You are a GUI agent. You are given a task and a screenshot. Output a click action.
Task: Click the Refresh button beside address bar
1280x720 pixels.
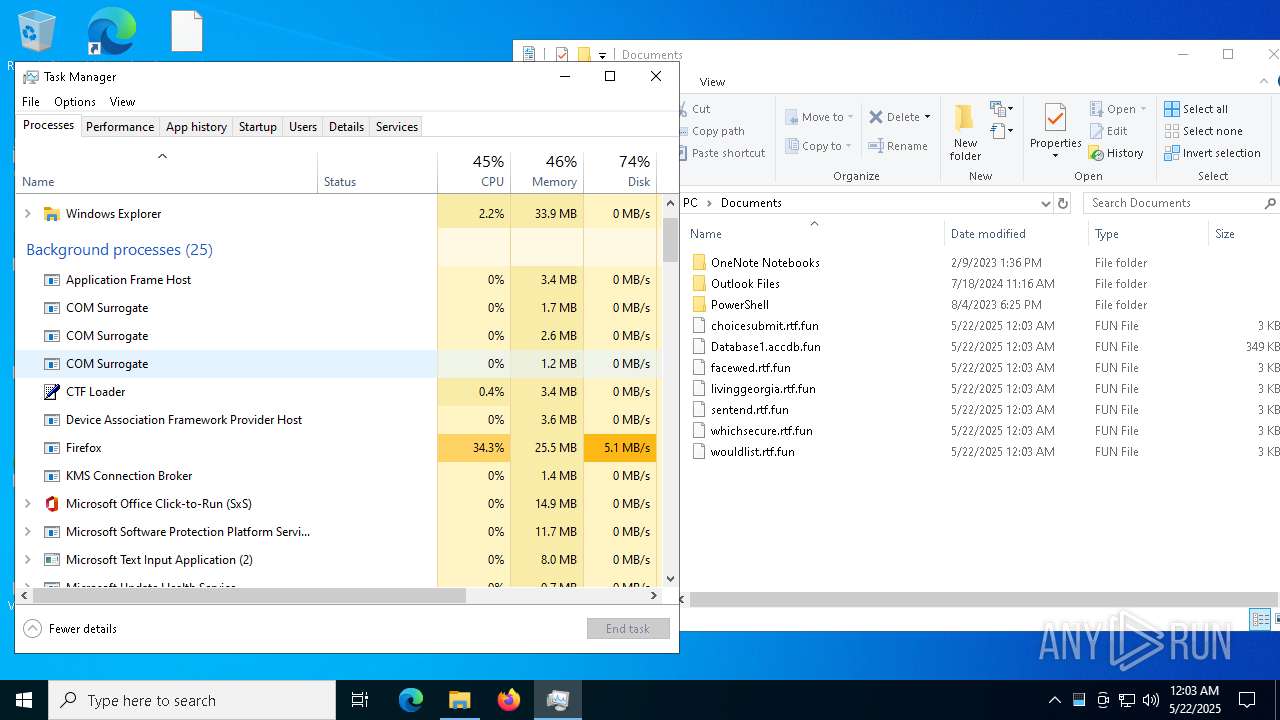tap(1063, 203)
